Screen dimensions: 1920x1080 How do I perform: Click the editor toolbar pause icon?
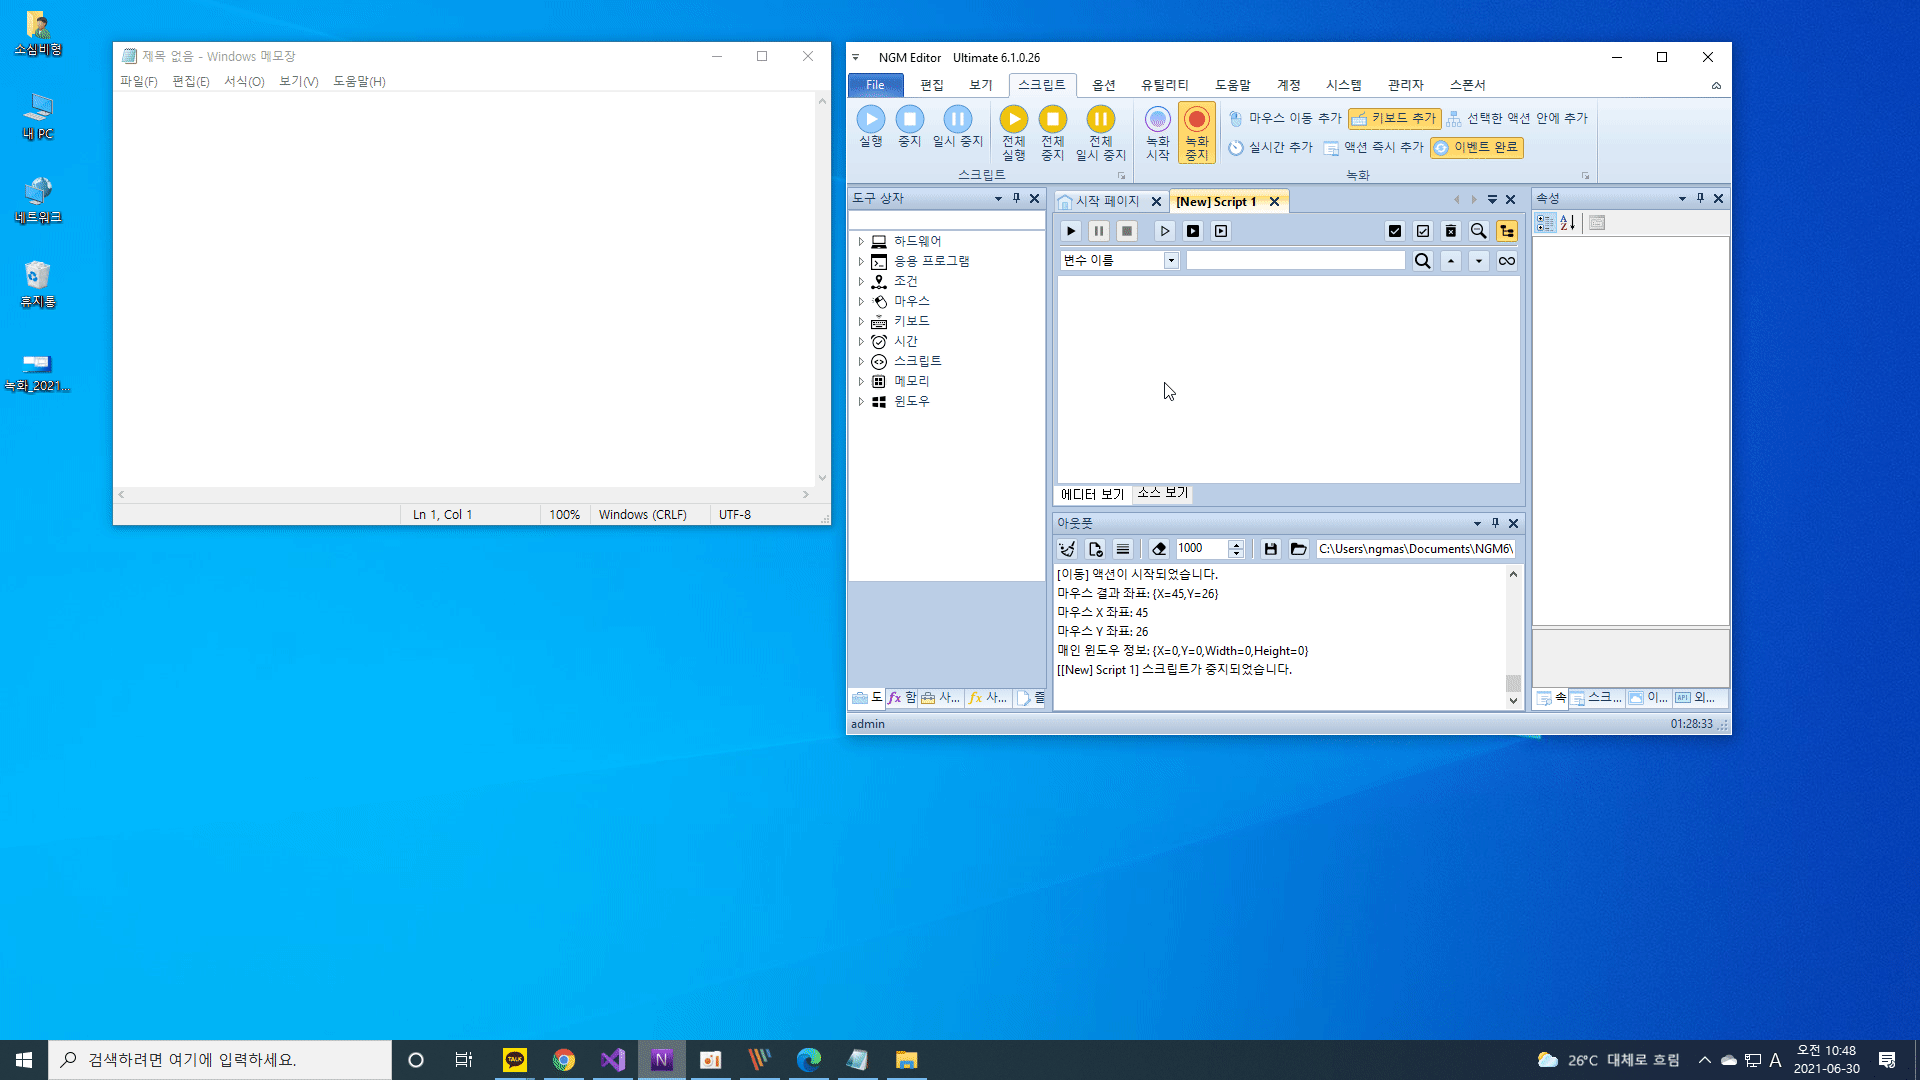click(1099, 231)
